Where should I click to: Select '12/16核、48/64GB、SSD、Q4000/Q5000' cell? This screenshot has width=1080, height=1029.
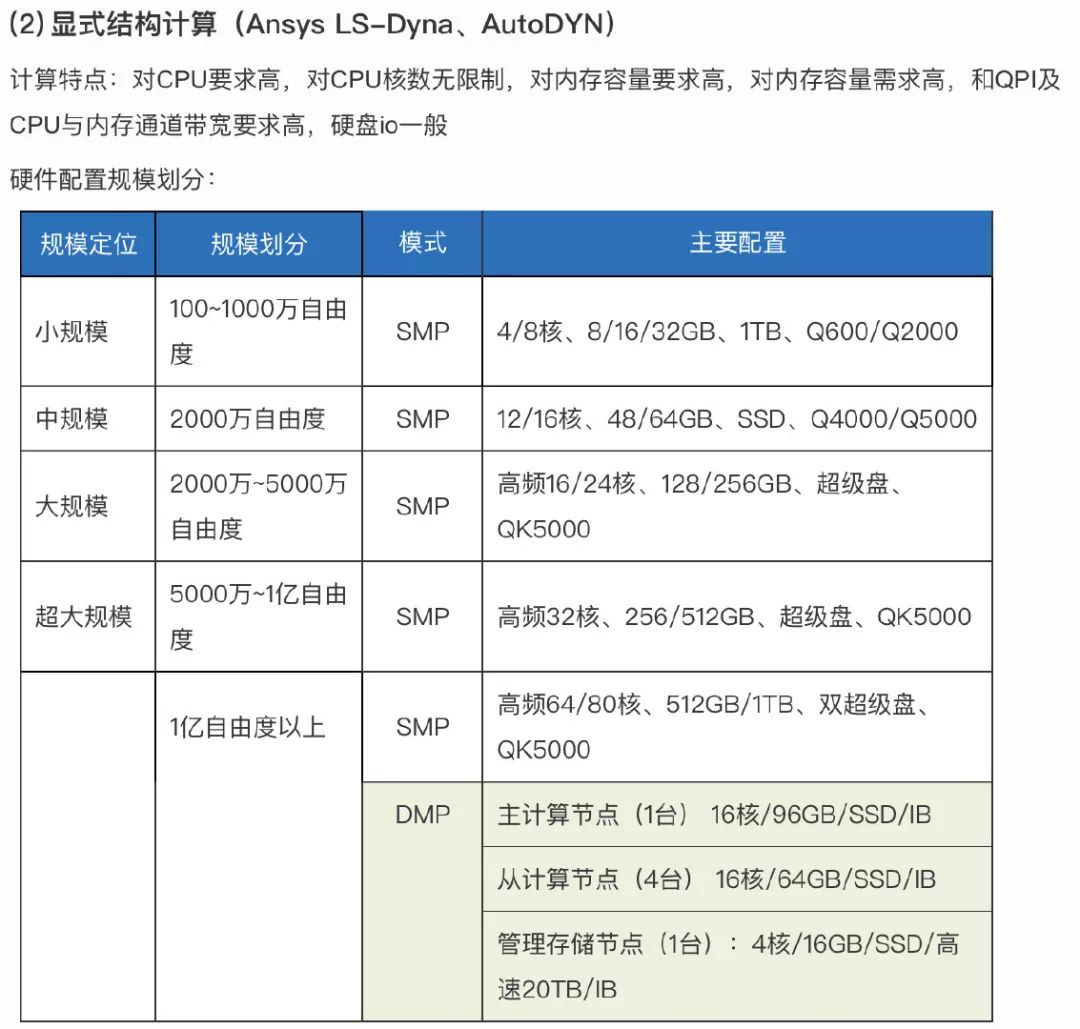pyautogui.click(x=738, y=419)
